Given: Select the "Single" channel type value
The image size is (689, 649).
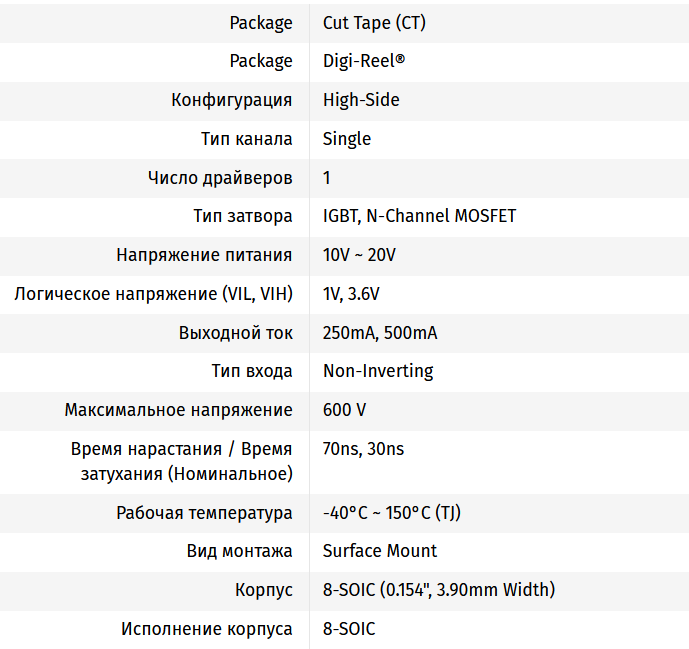Looking at the screenshot, I should (347, 139).
